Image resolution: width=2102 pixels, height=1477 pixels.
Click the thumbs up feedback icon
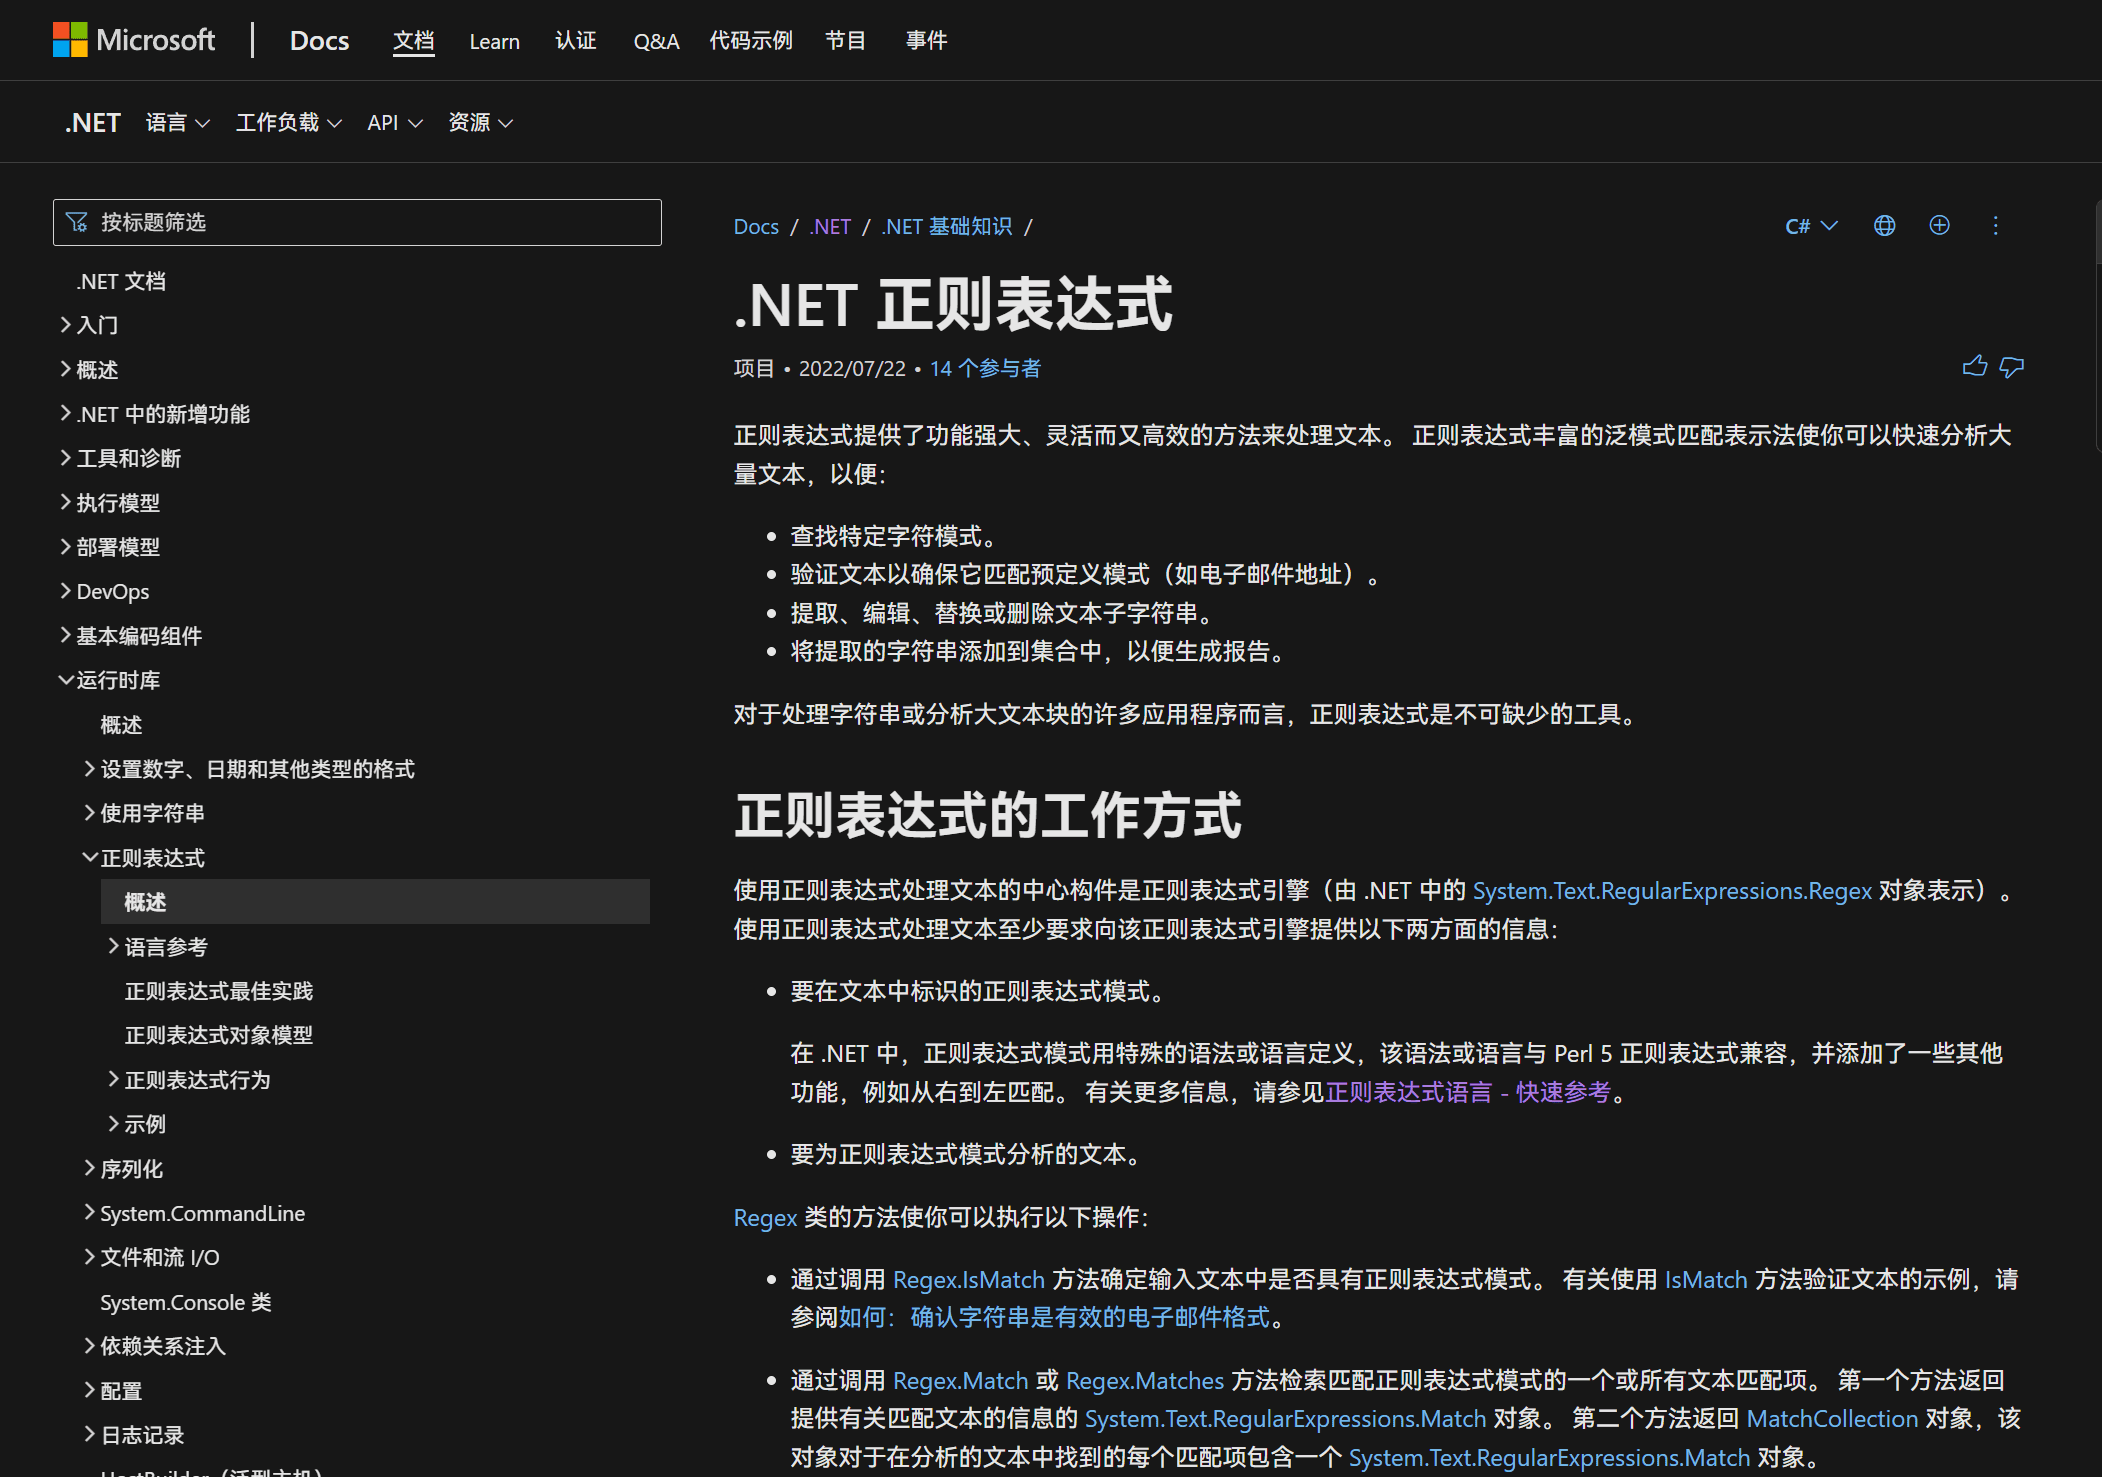[1974, 367]
